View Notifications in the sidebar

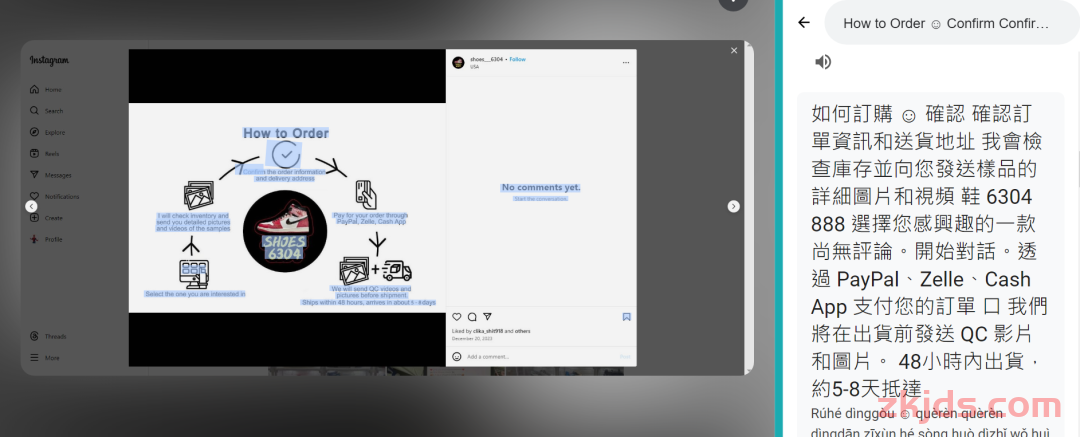click(54, 196)
